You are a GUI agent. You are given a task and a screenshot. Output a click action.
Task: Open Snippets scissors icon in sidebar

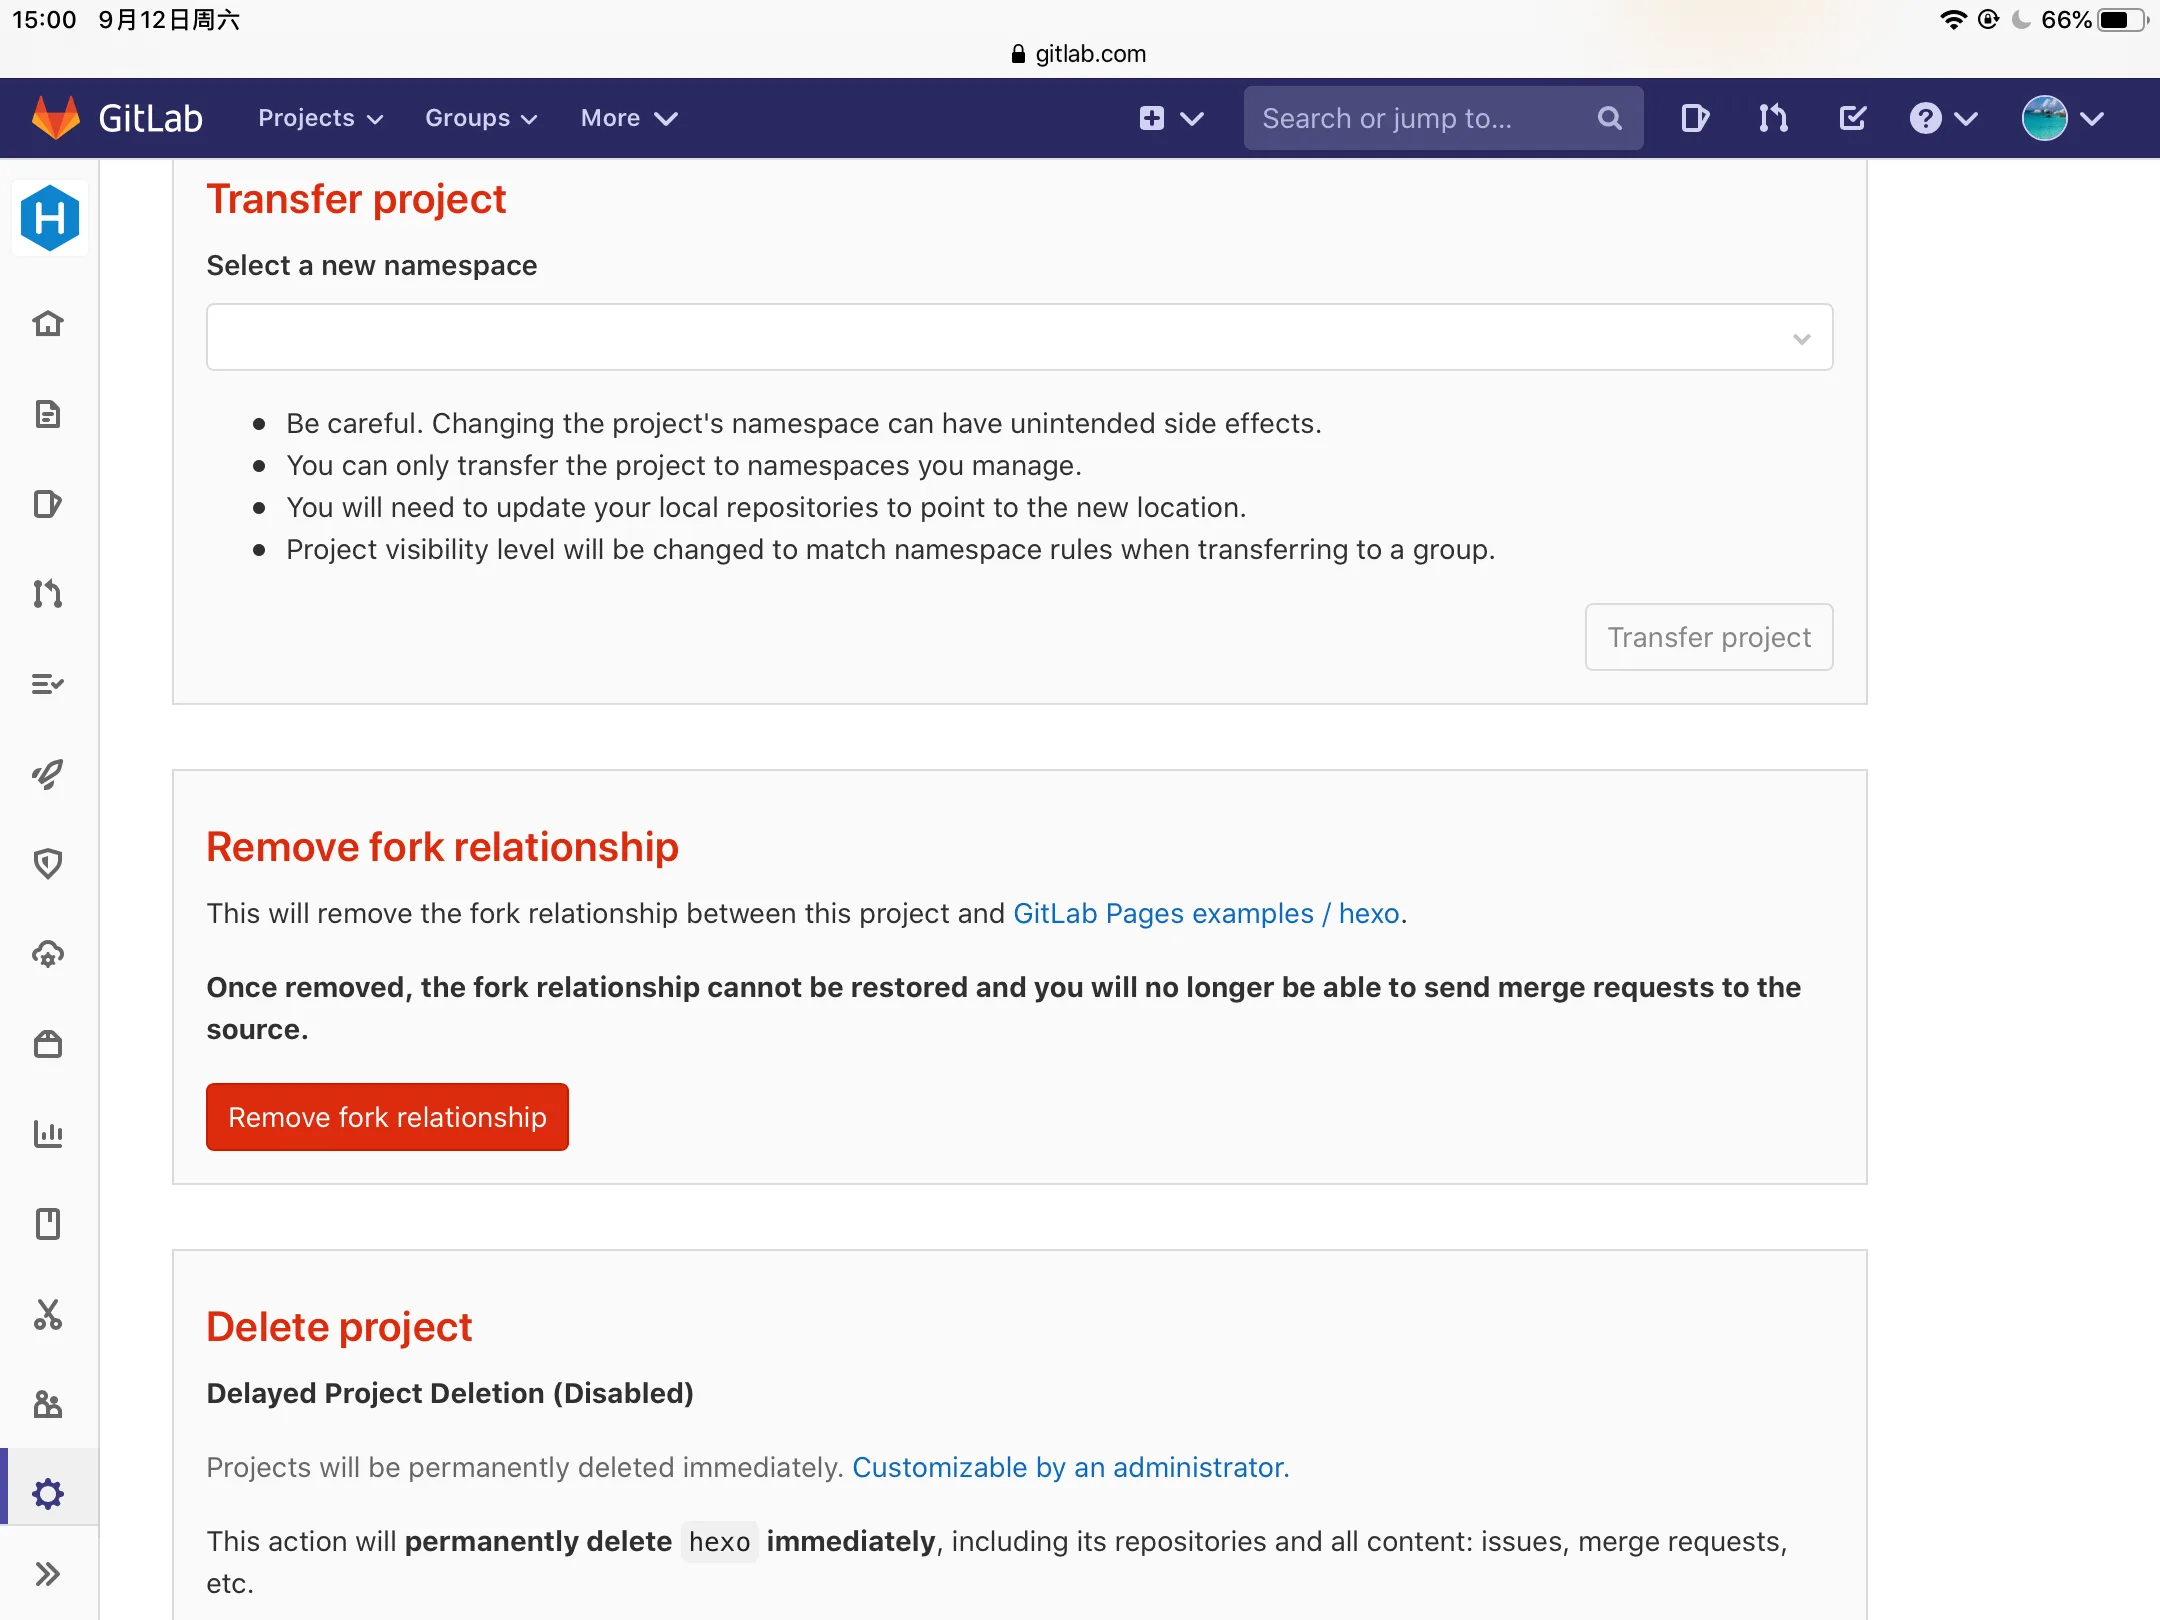pos(48,1314)
